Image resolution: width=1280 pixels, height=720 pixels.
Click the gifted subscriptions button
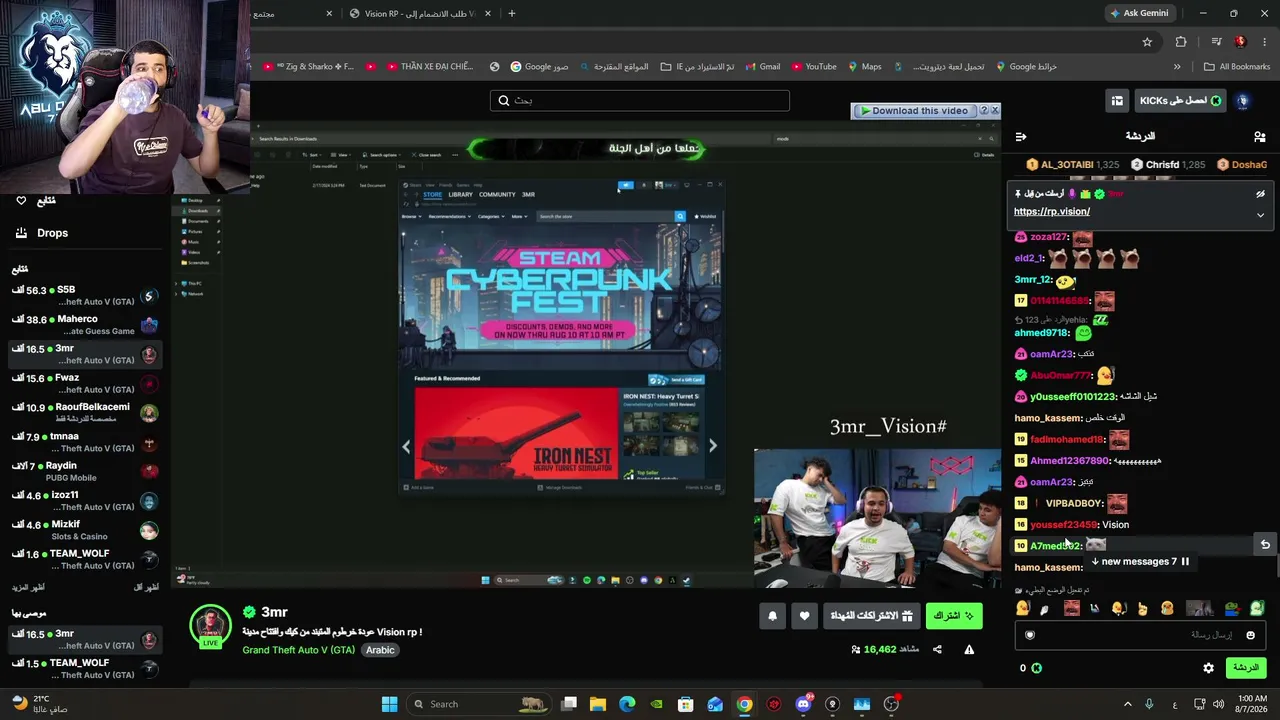tap(872, 616)
